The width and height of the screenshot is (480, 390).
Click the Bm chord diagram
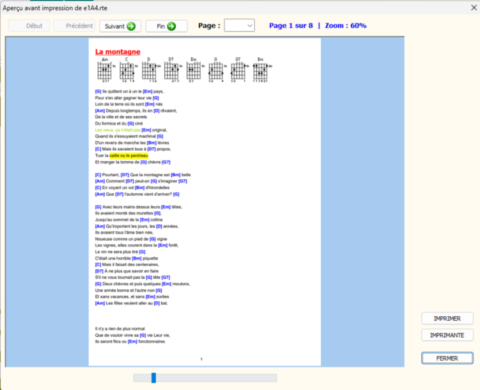click(x=262, y=70)
